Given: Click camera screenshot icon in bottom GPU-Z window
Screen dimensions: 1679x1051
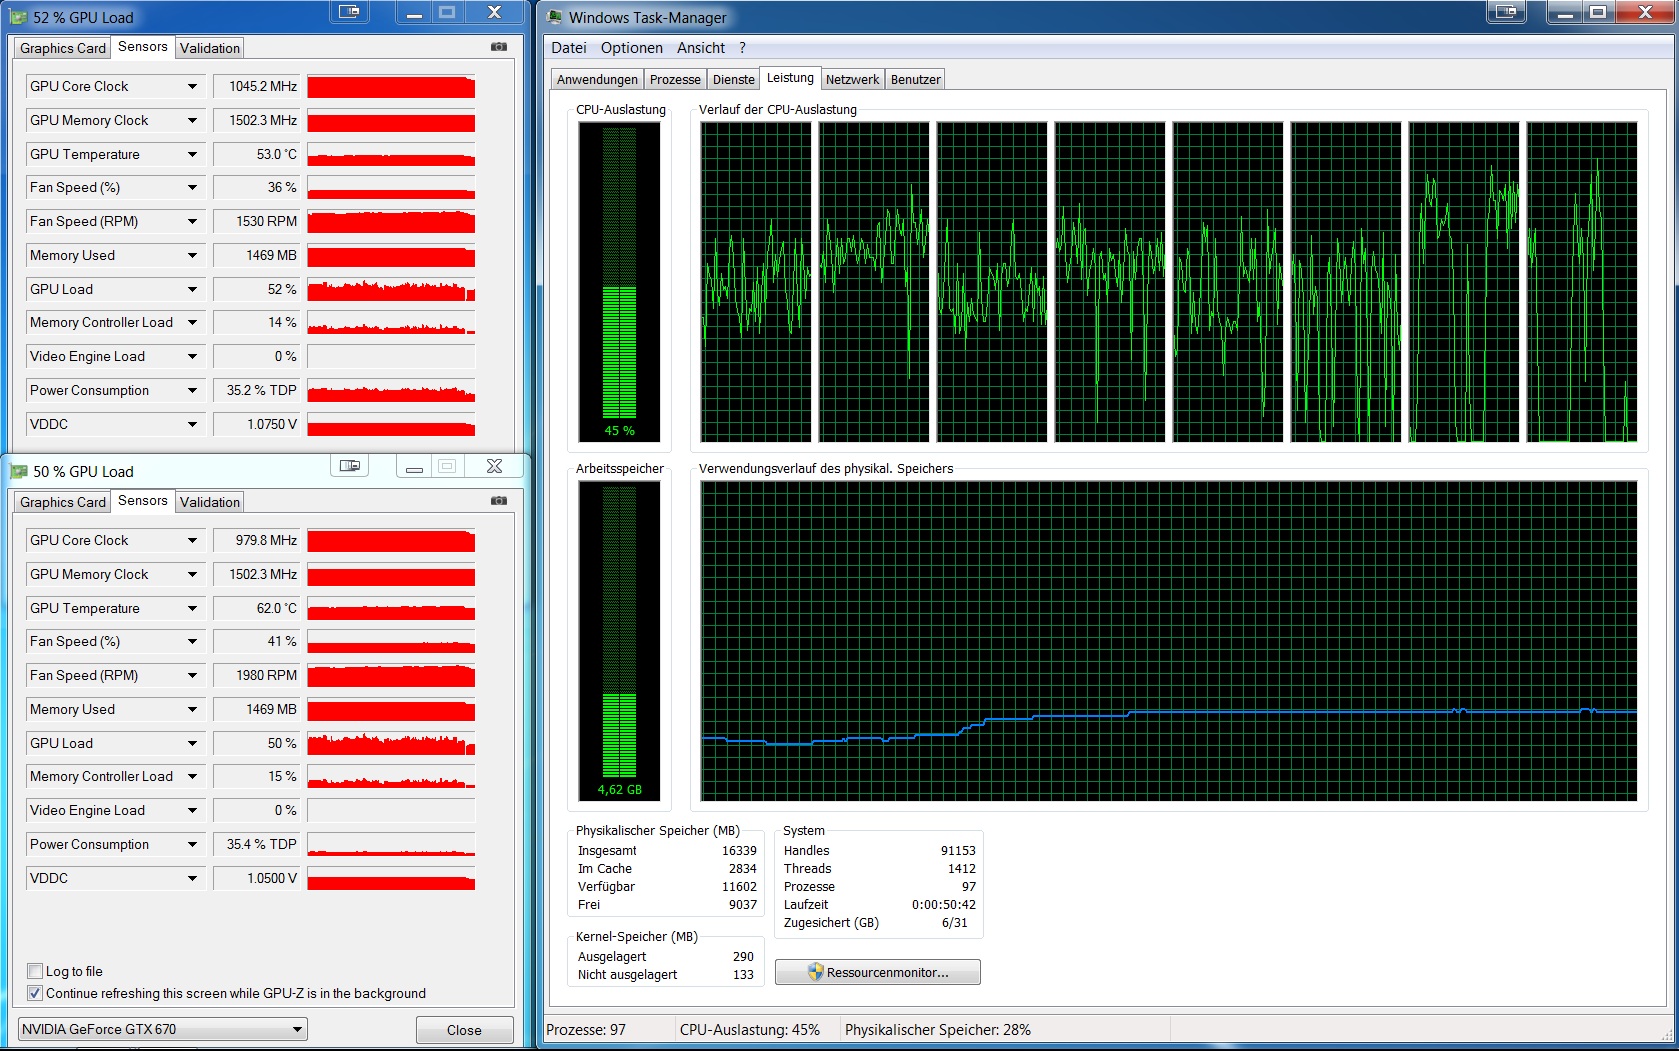Looking at the screenshot, I should click(499, 501).
